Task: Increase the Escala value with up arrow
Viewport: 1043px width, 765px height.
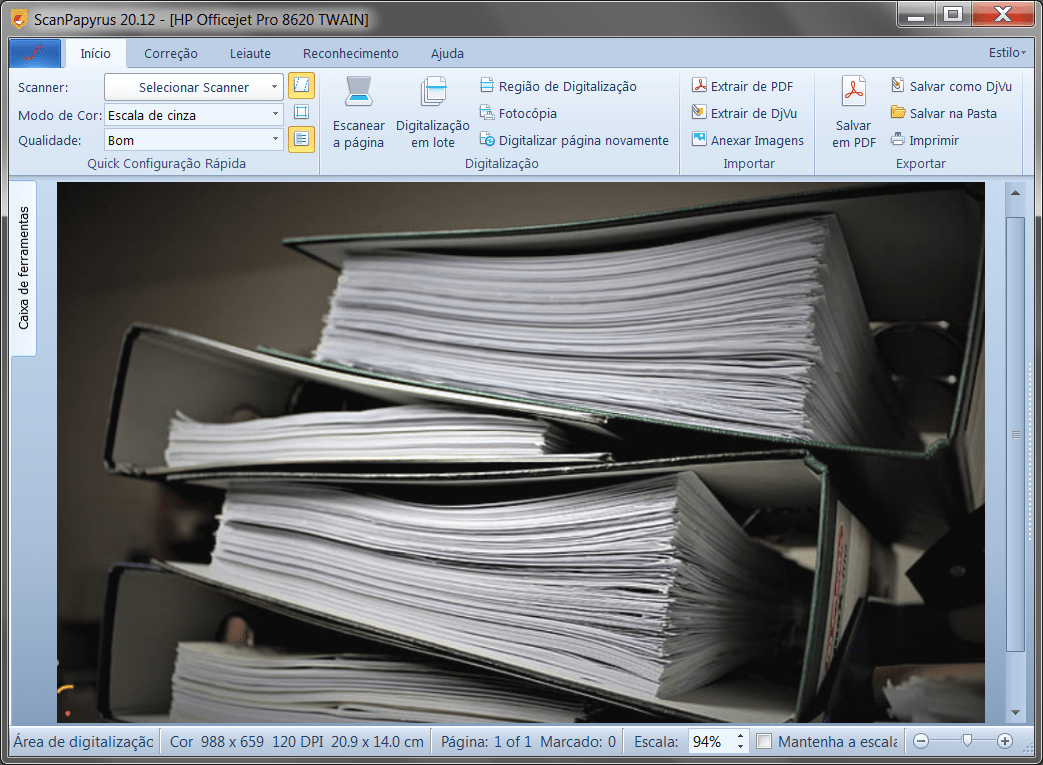Action: 740,736
